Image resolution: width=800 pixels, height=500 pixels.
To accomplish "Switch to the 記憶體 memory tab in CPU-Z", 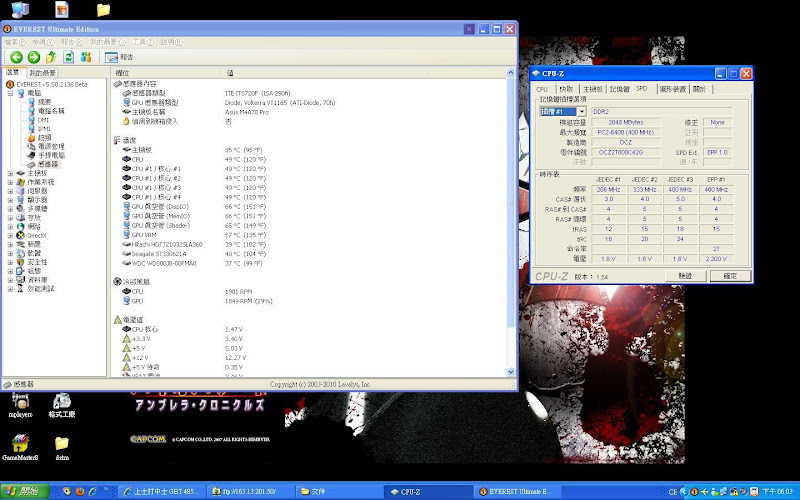I will pos(619,89).
